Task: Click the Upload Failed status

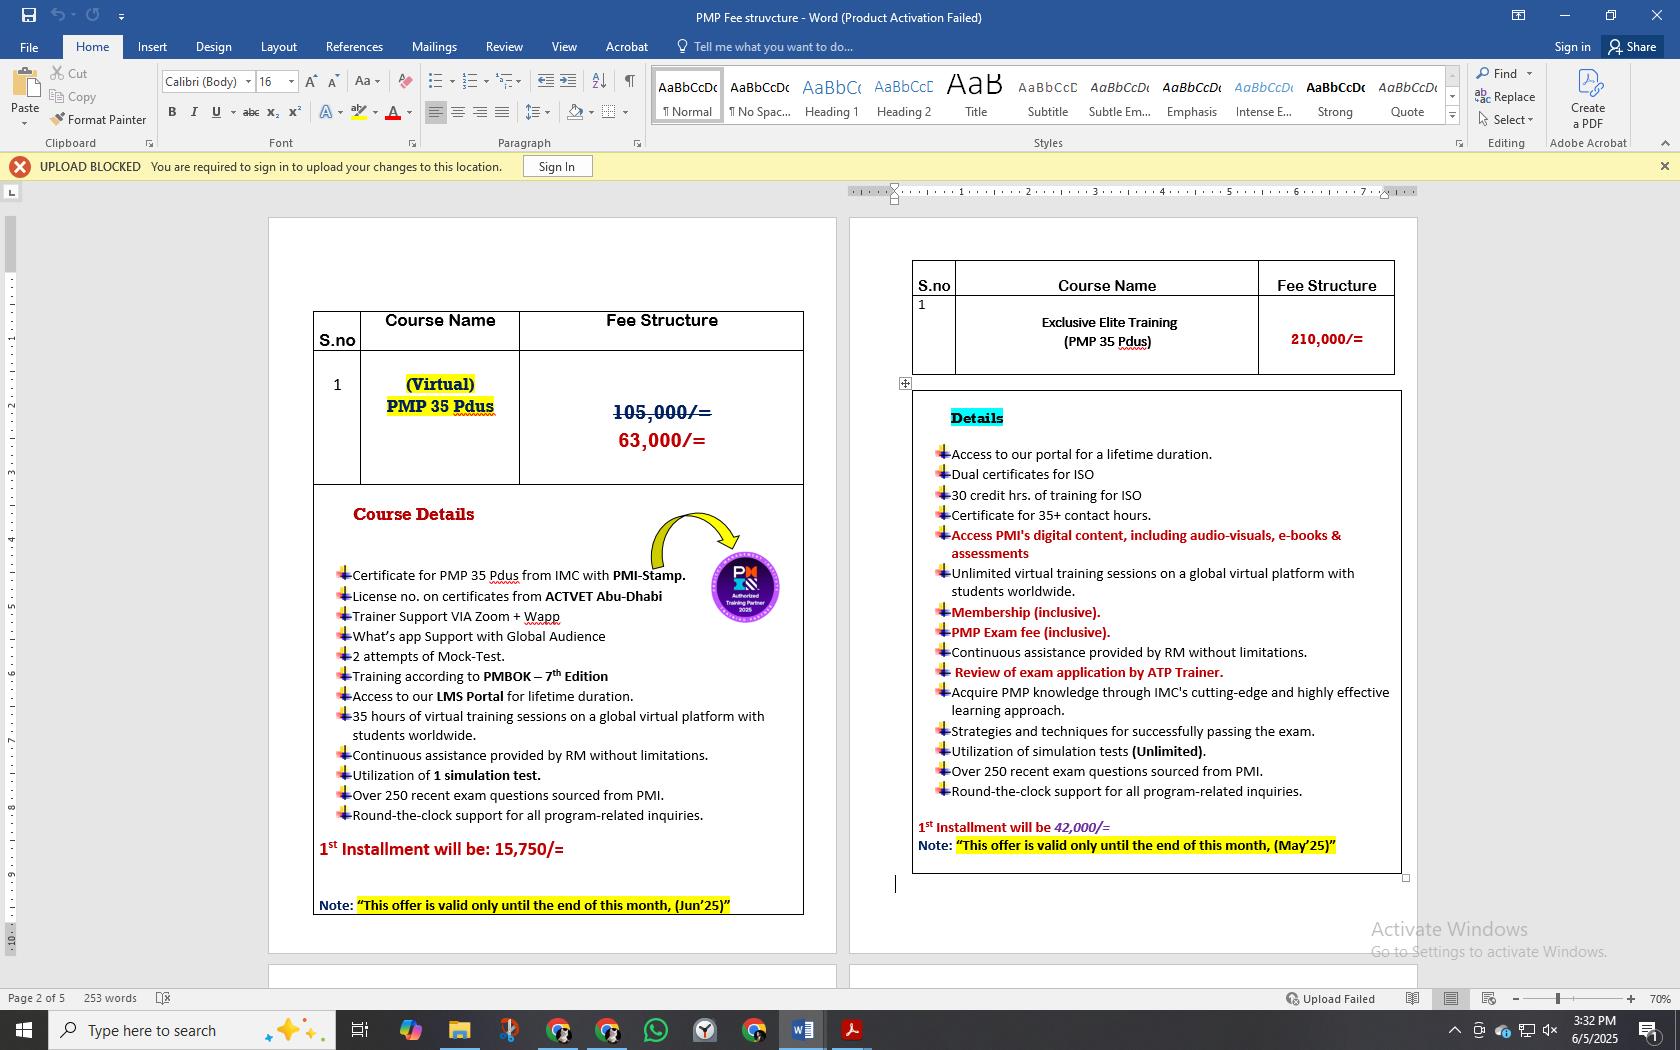Action: pyautogui.click(x=1330, y=998)
